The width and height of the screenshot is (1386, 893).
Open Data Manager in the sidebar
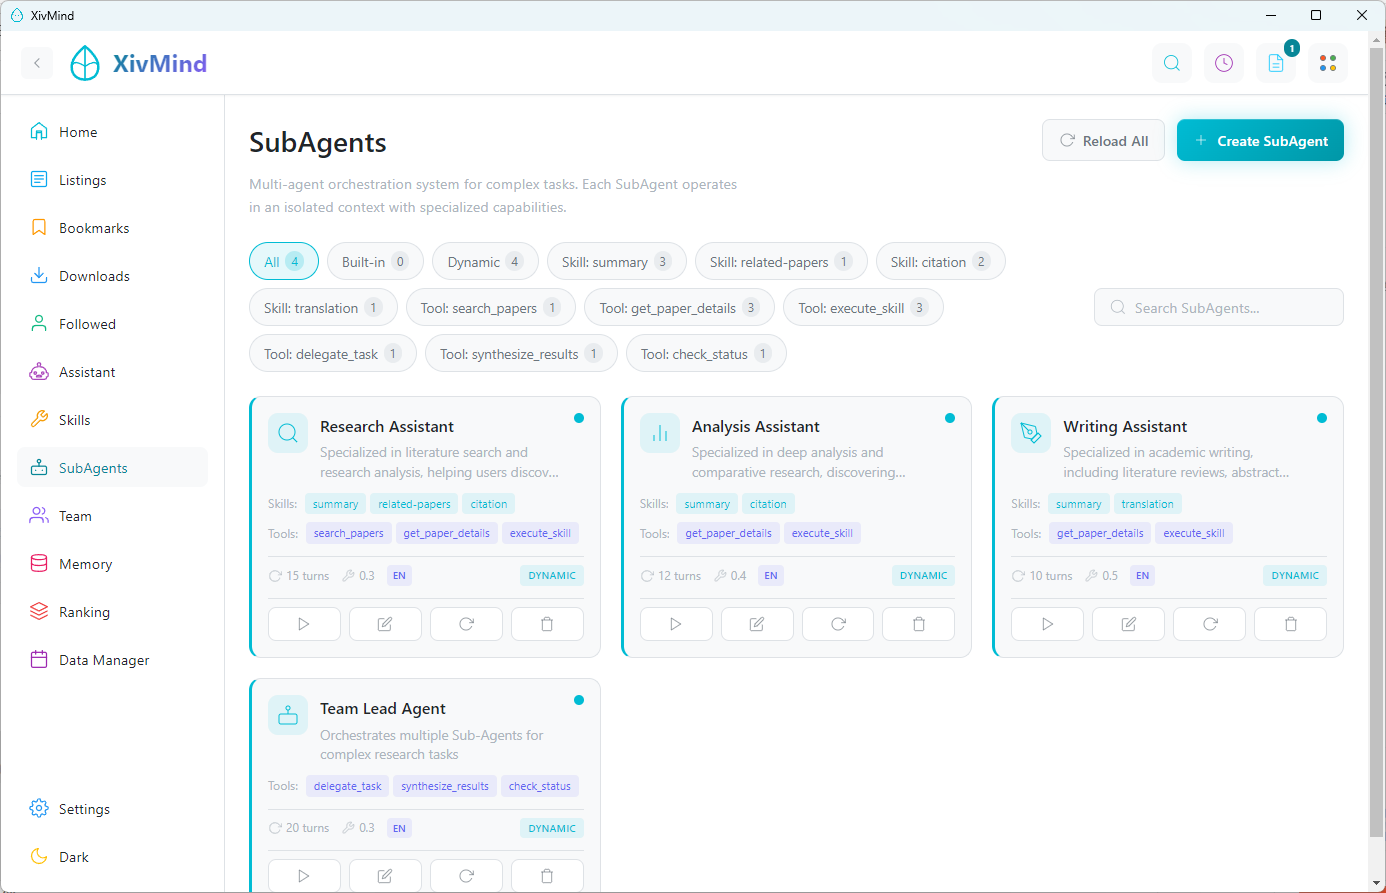113,660
